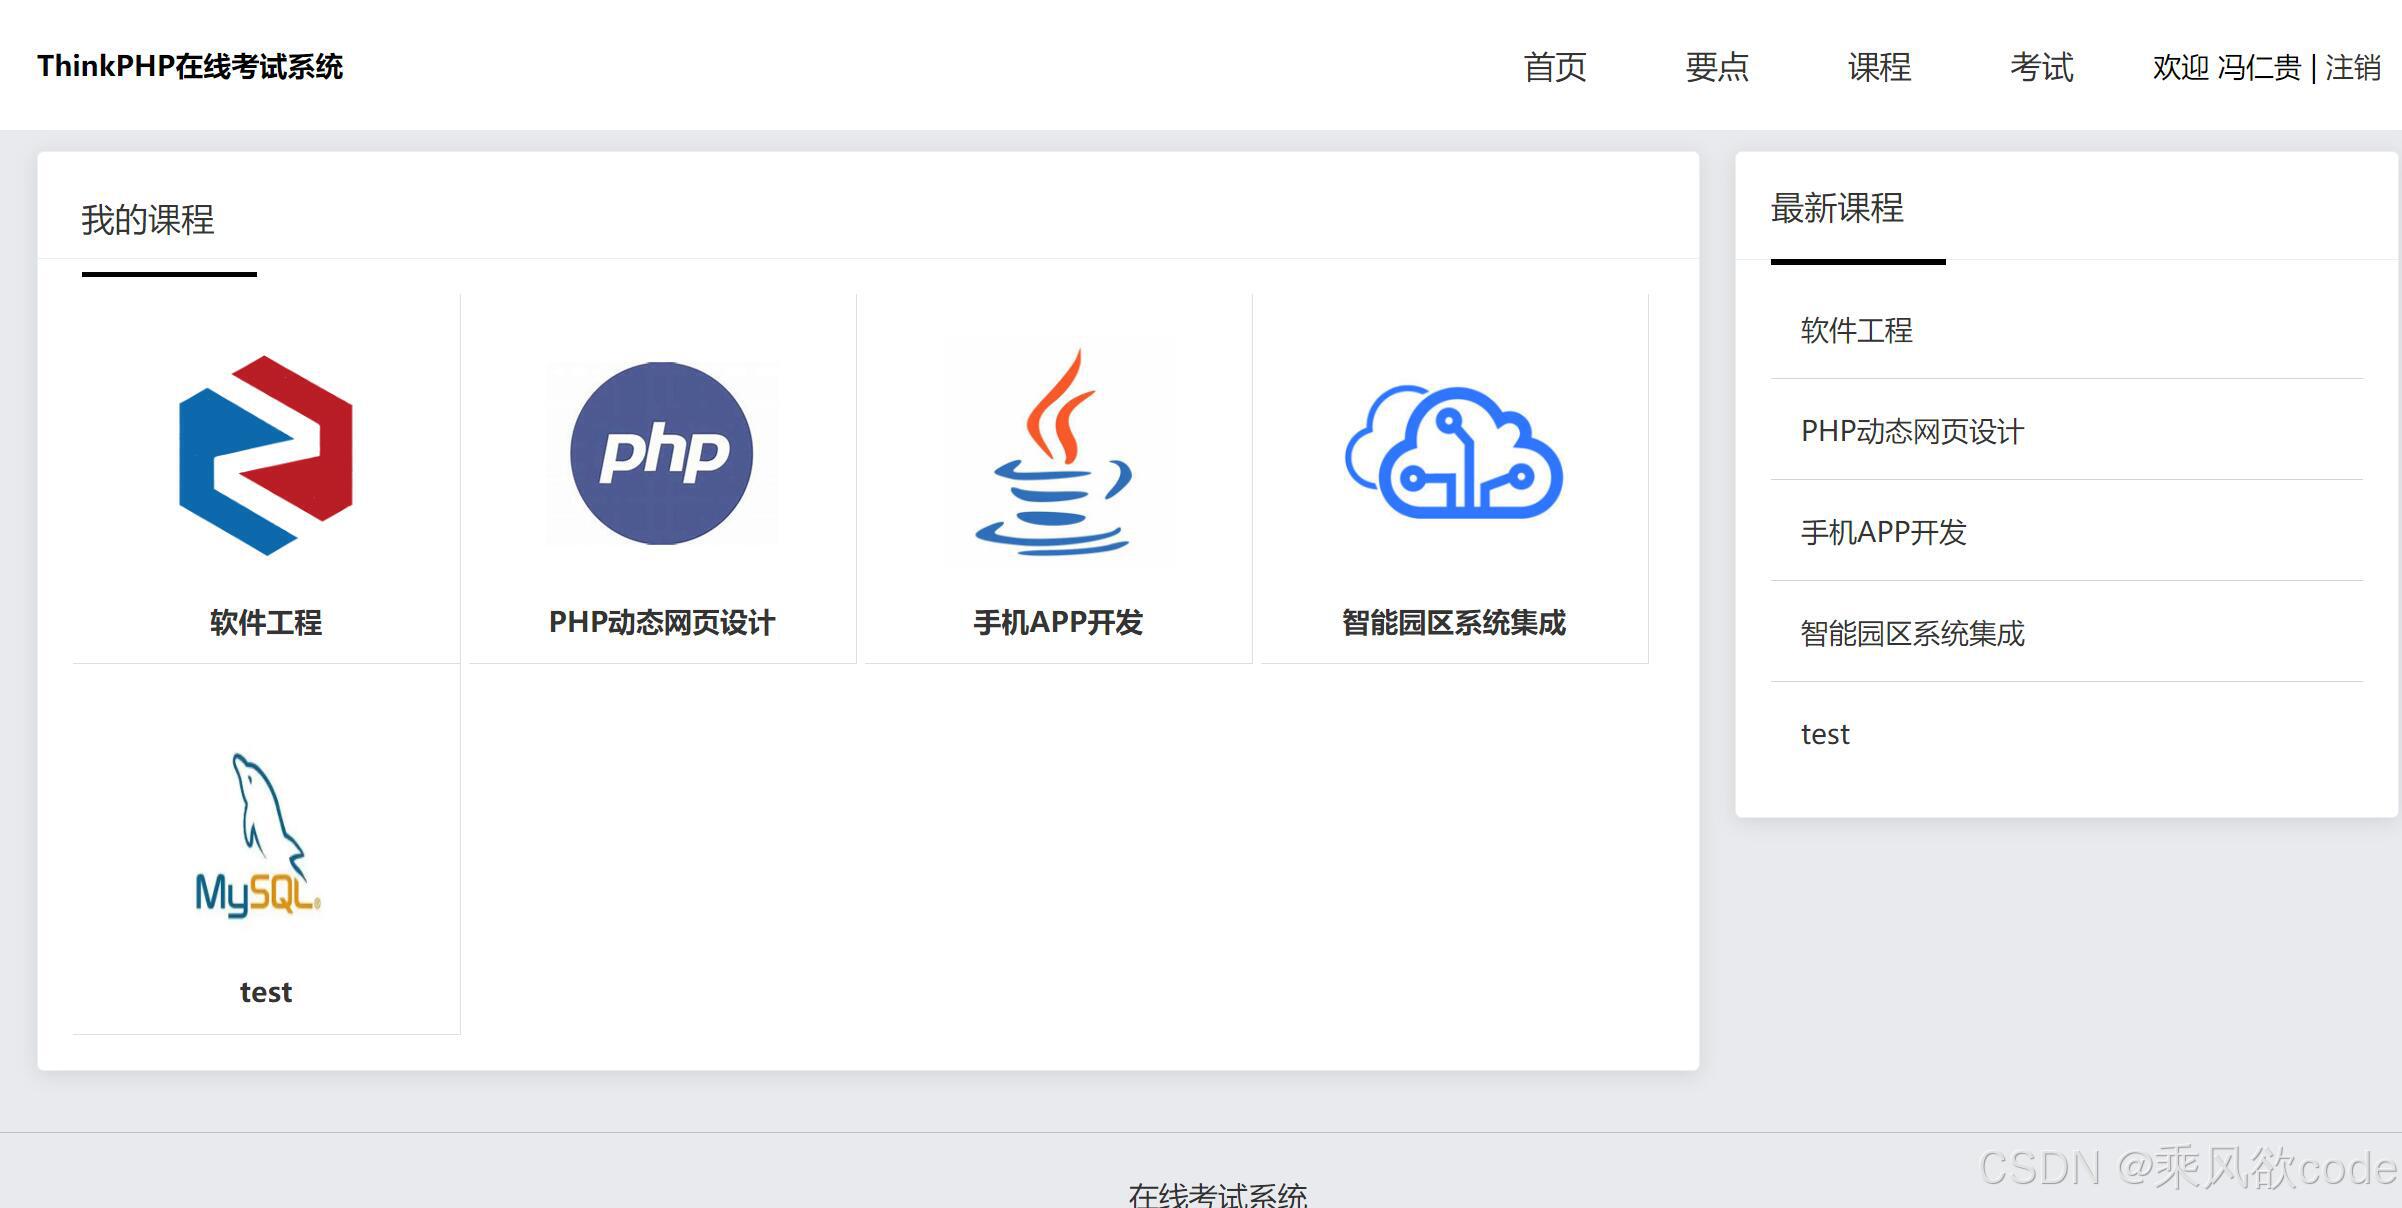The height and width of the screenshot is (1208, 2402).
Task: Select 考试 in the navigation bar
Action: (2041, 67)
